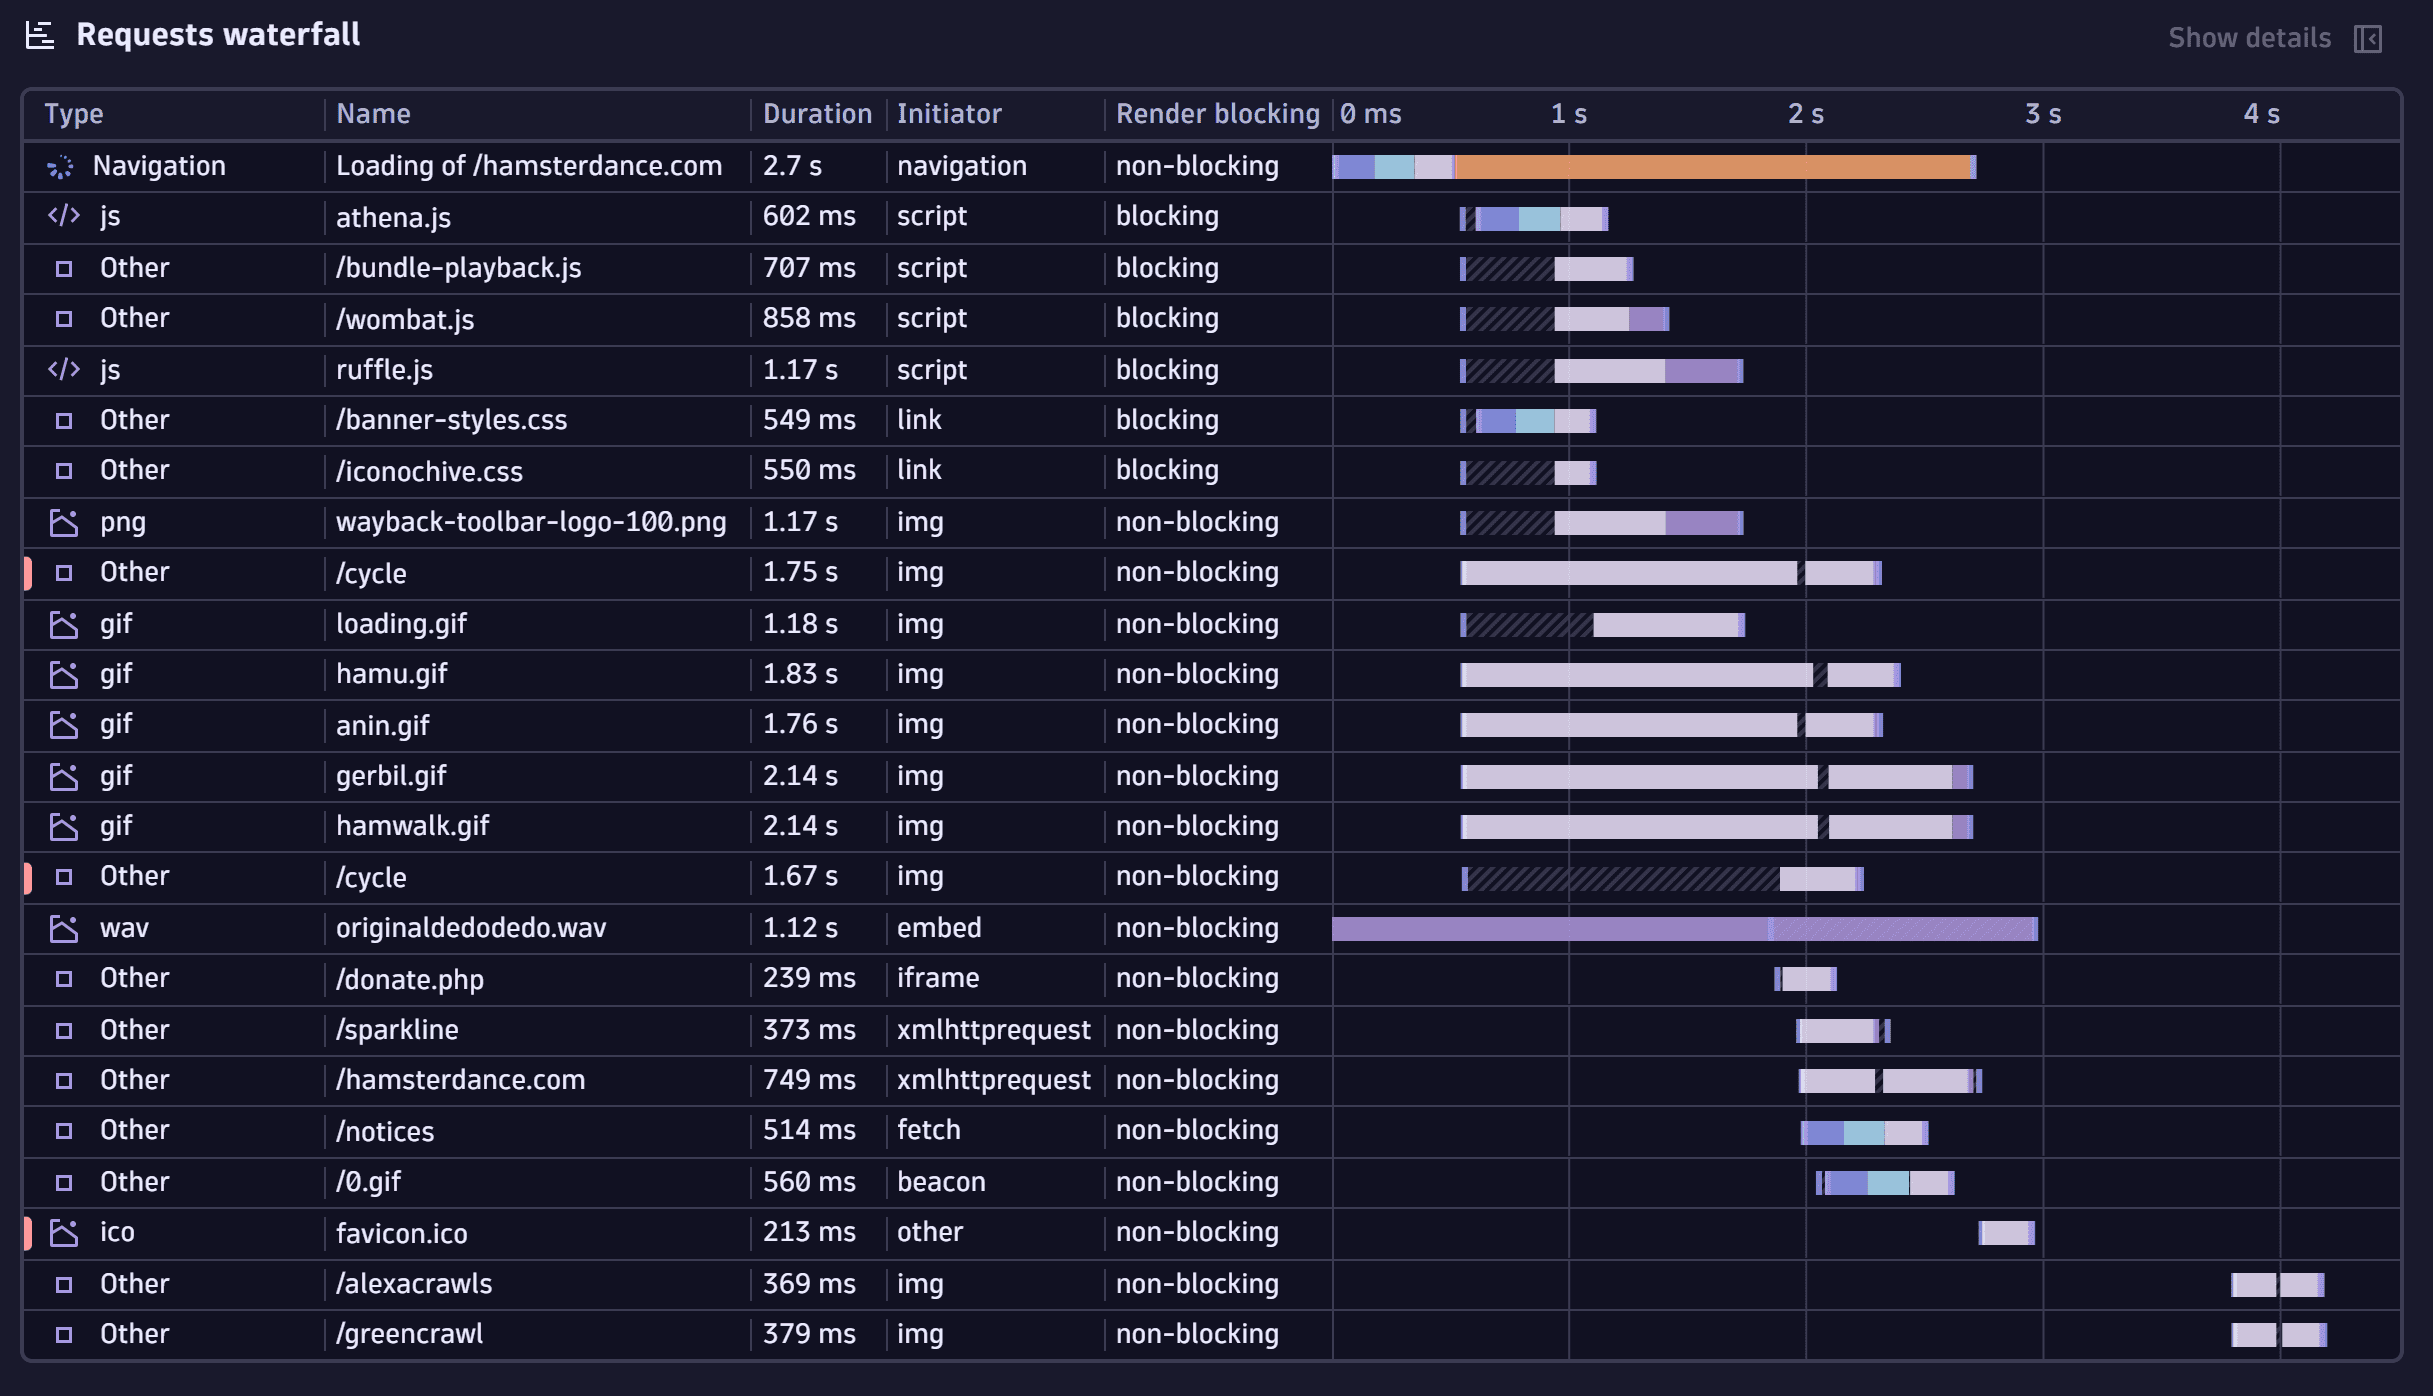The image size is (2433, 1396).
Task: Click the js code icon for athena.js
Action: [64, 216]
